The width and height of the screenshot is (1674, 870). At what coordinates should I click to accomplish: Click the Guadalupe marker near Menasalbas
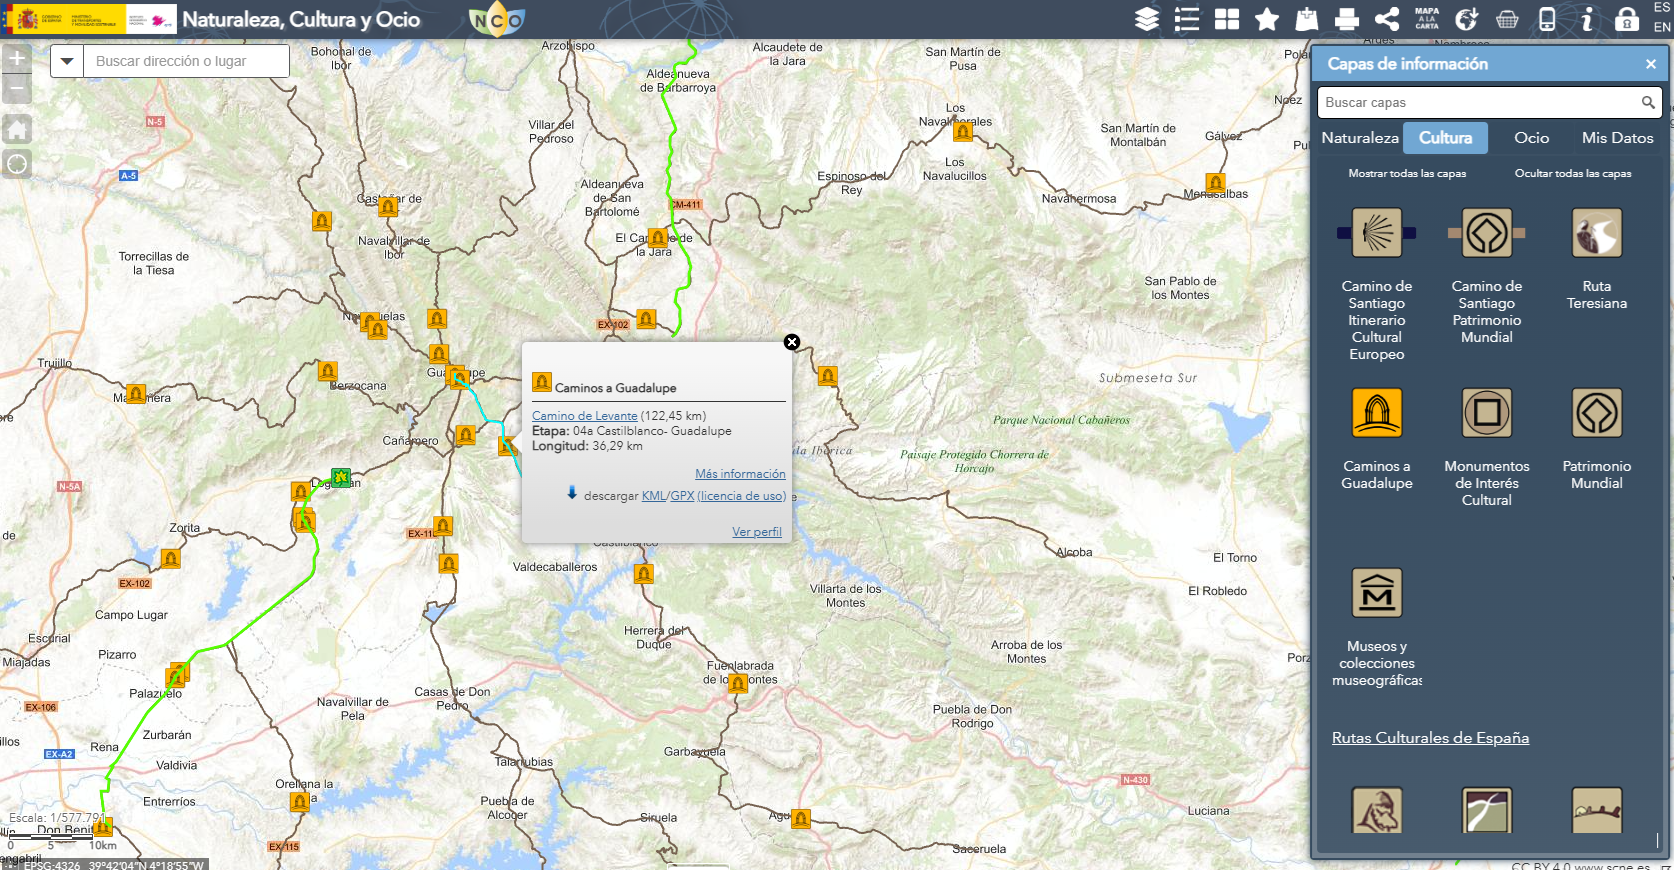pyautogui.click(x=1216, y=183)
